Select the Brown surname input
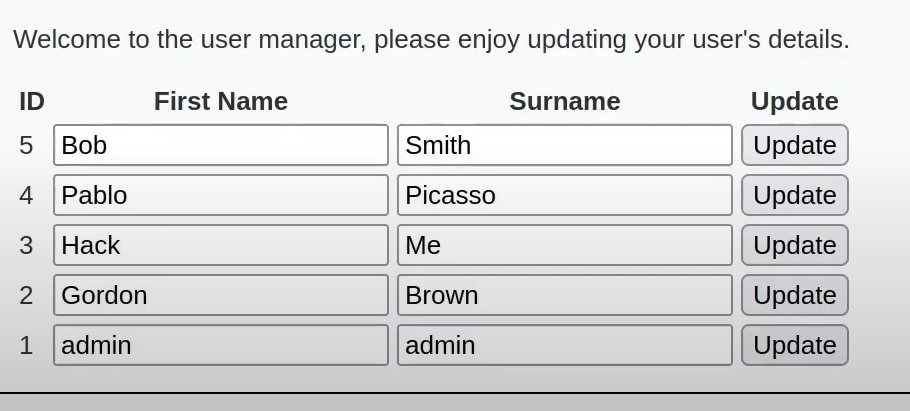The image size is (910, 411). [x=564, y=295]
